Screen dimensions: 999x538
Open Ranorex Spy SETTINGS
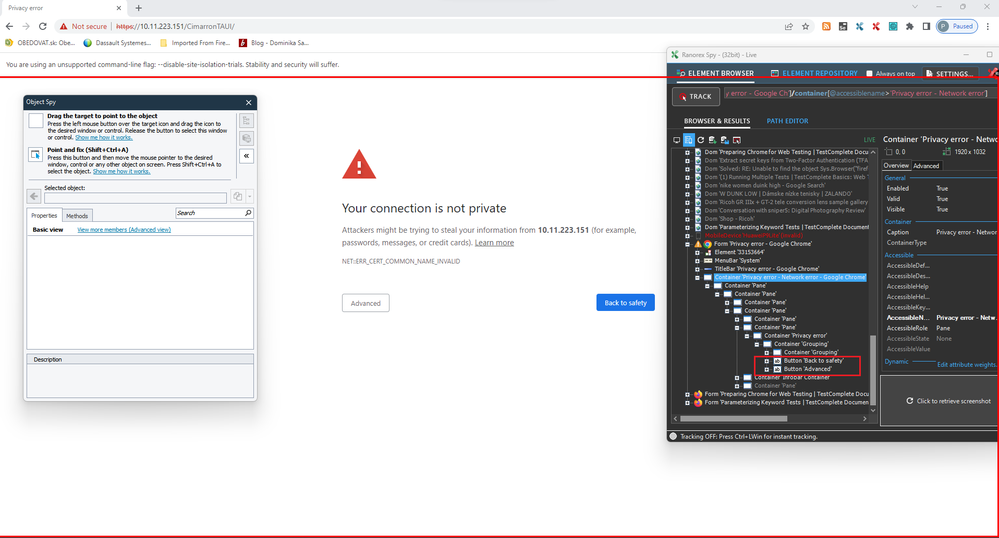(949, 74)
